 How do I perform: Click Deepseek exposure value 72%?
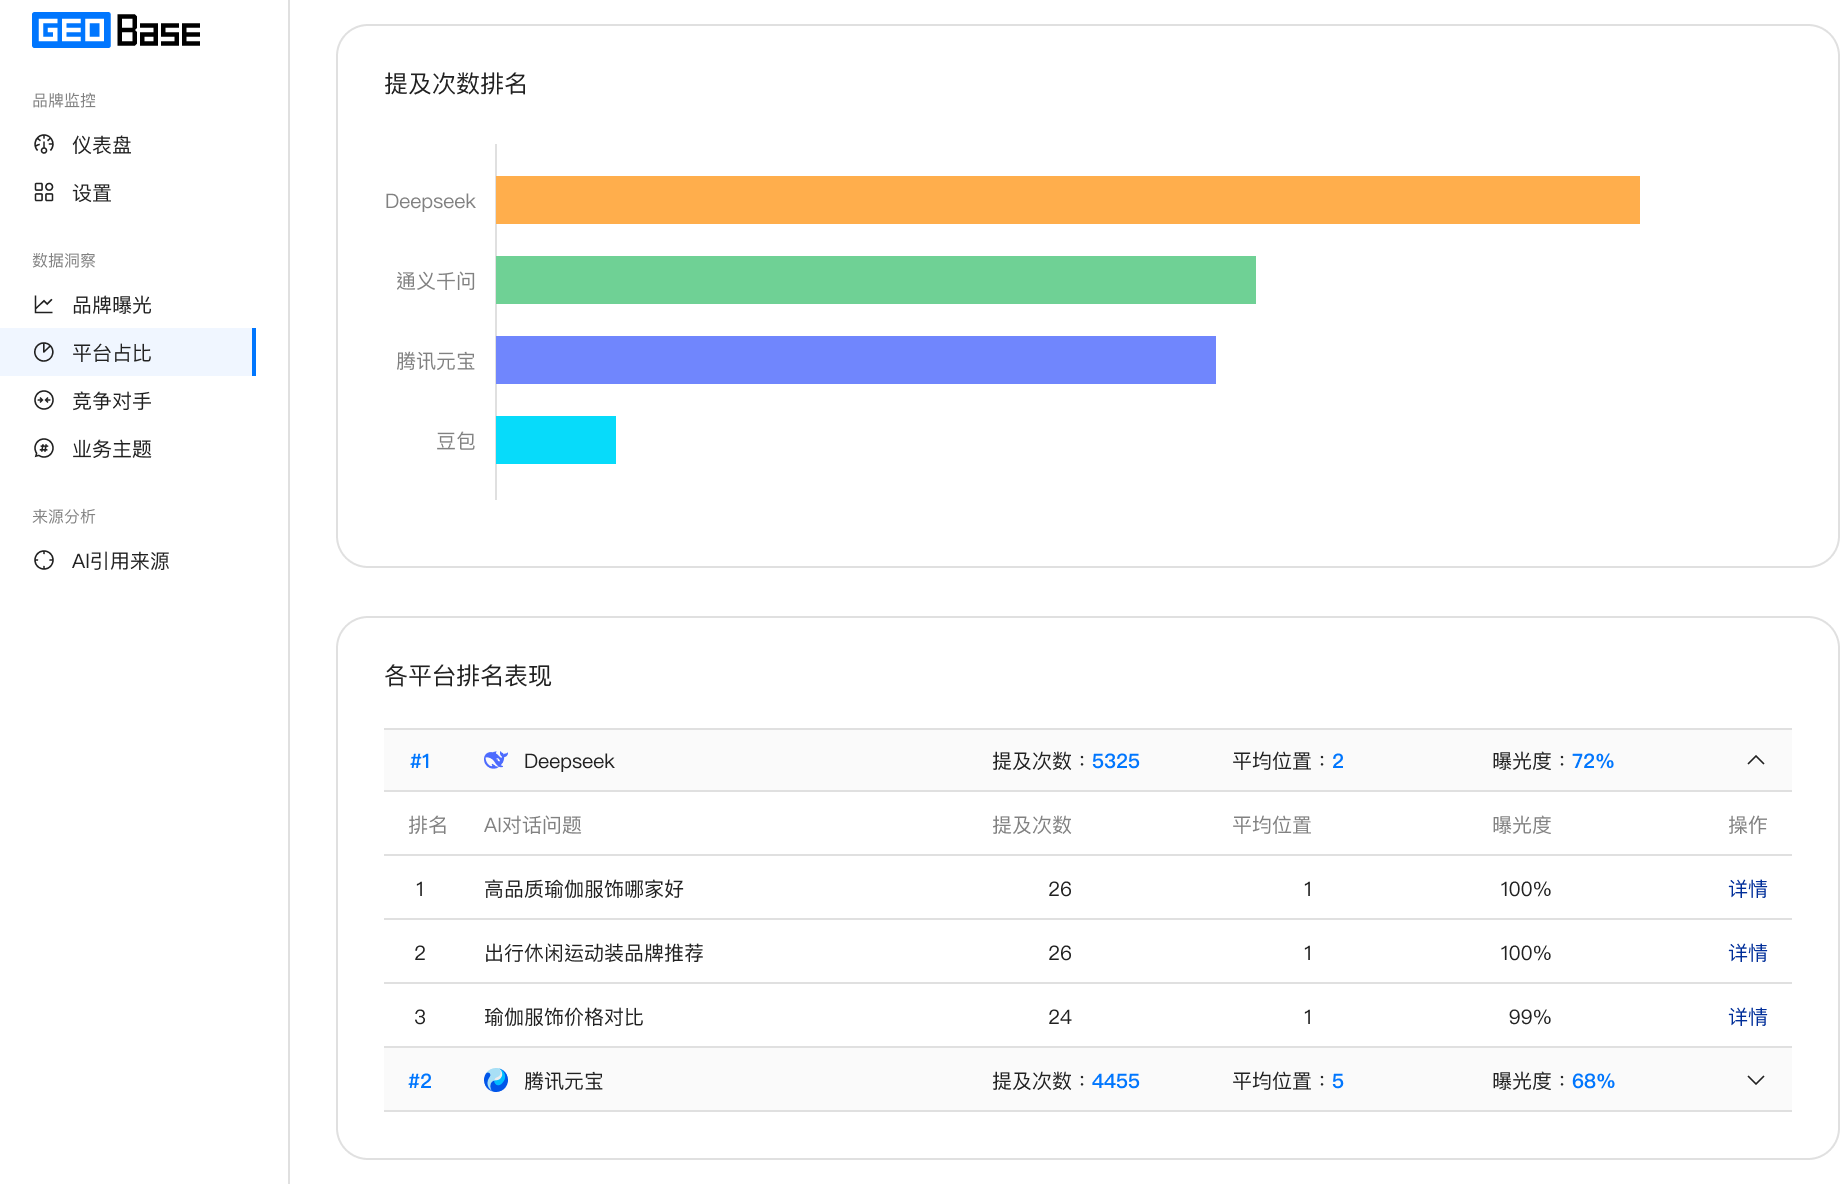click(x=1593, y=760)
